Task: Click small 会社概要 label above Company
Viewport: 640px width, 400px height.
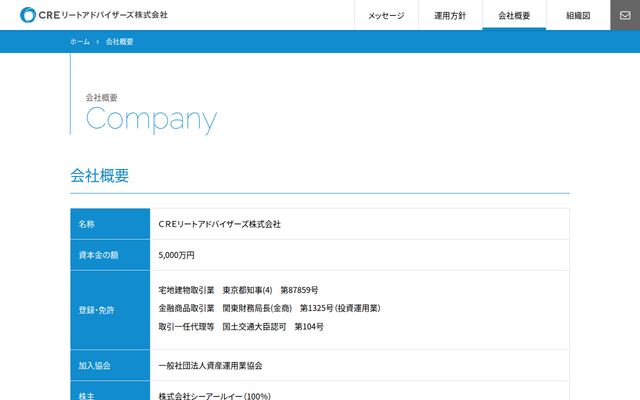Action: click(102, 98)
